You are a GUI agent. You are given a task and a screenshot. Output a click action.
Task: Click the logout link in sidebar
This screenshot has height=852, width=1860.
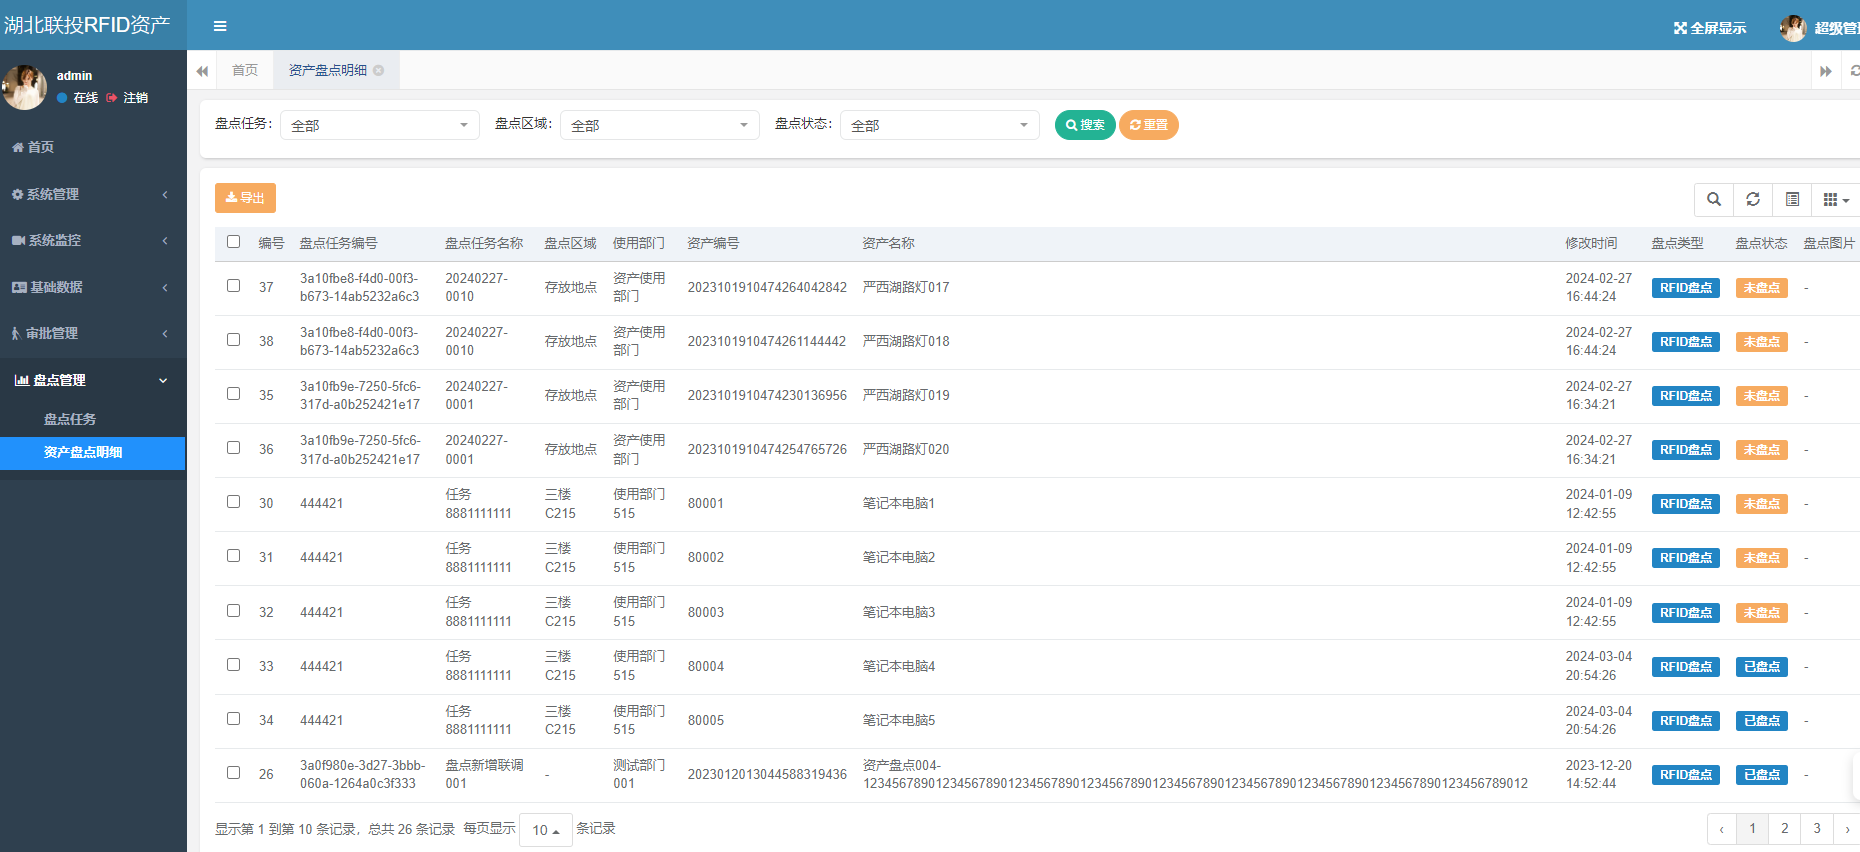tap(128, 98)
